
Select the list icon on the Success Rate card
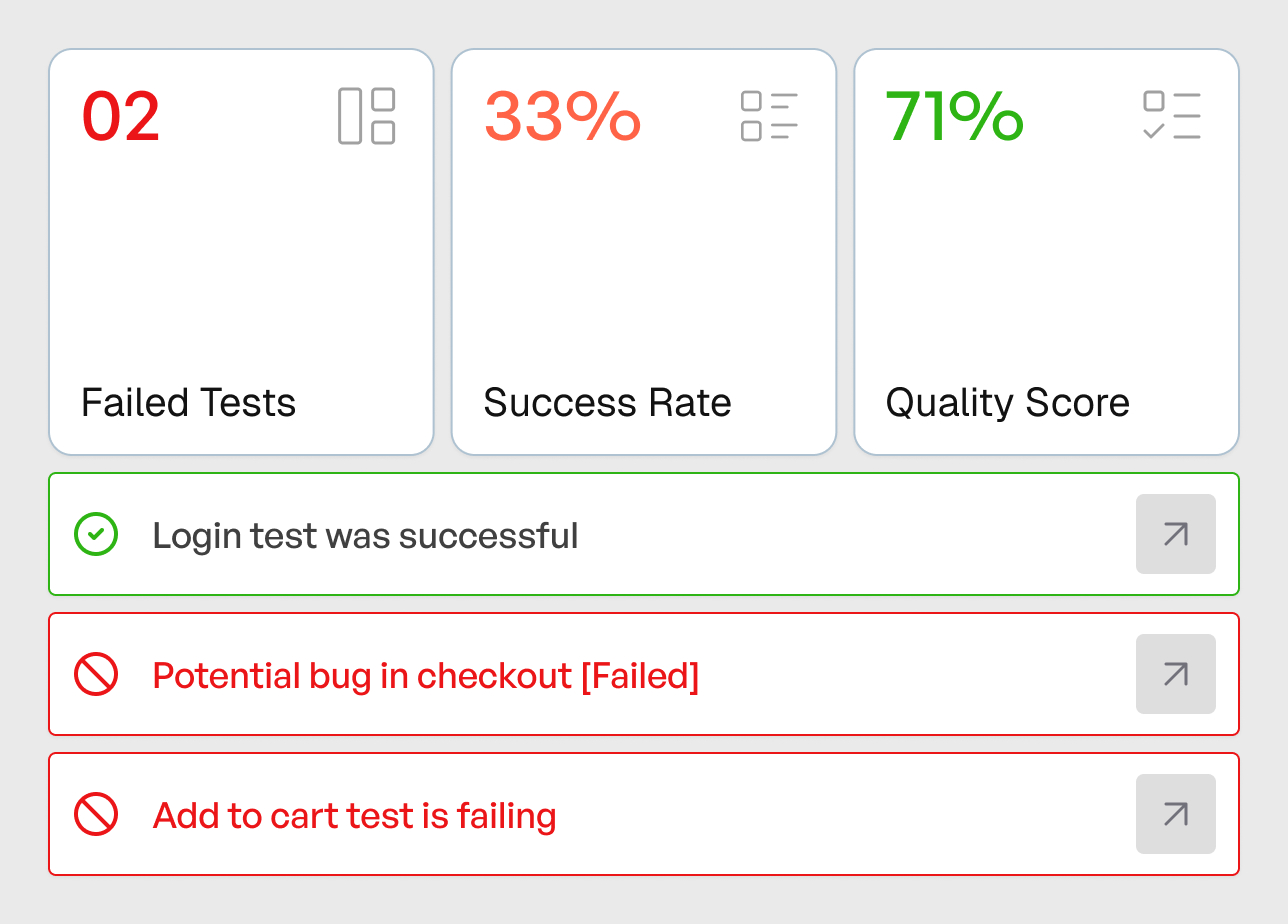tap(769, 116)
